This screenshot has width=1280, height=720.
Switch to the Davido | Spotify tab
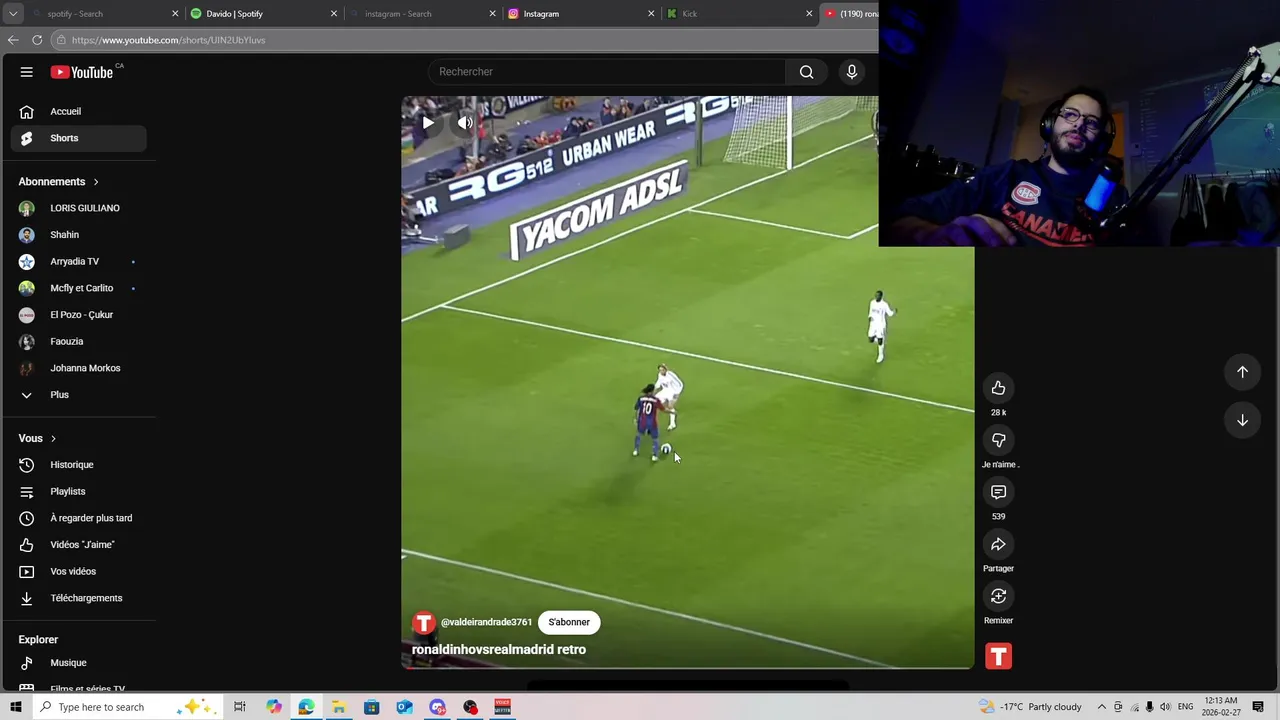pos(264,14)
